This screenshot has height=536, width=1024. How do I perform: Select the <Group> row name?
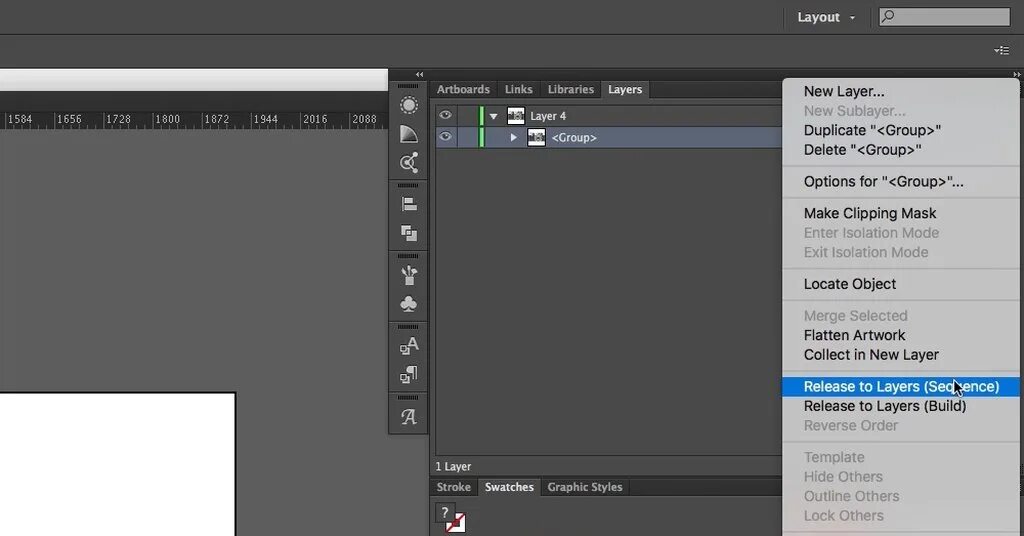[574, 138]
